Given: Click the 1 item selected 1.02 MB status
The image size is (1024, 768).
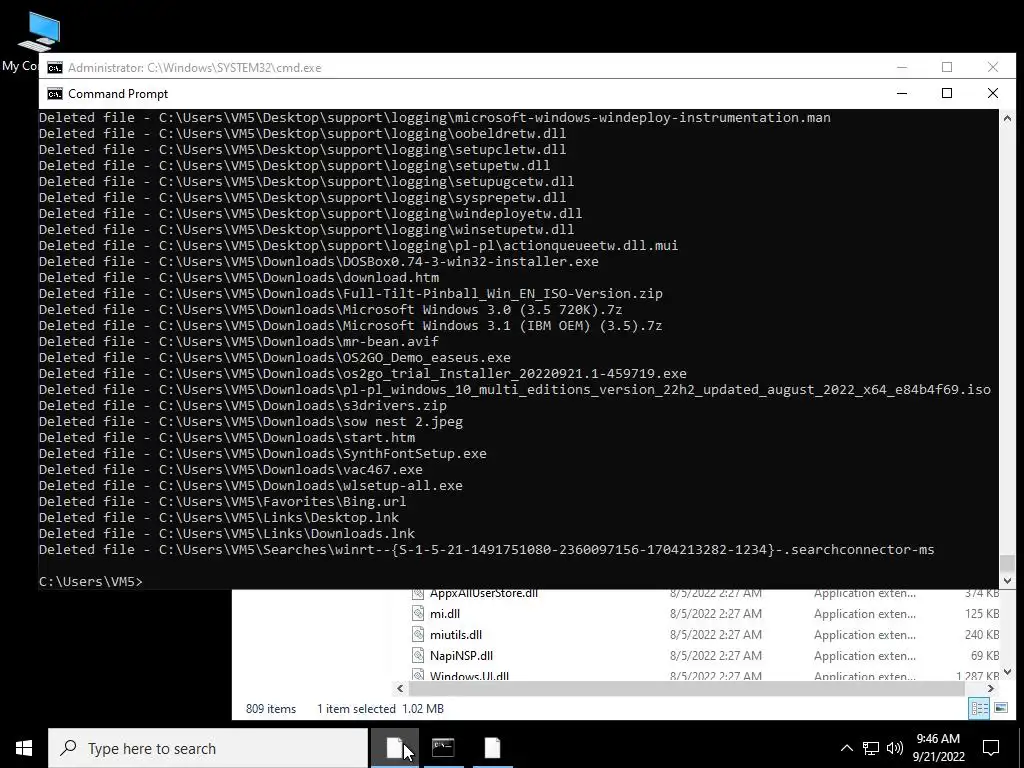Looking at the screenshot, I should click(x=380, y=709).
